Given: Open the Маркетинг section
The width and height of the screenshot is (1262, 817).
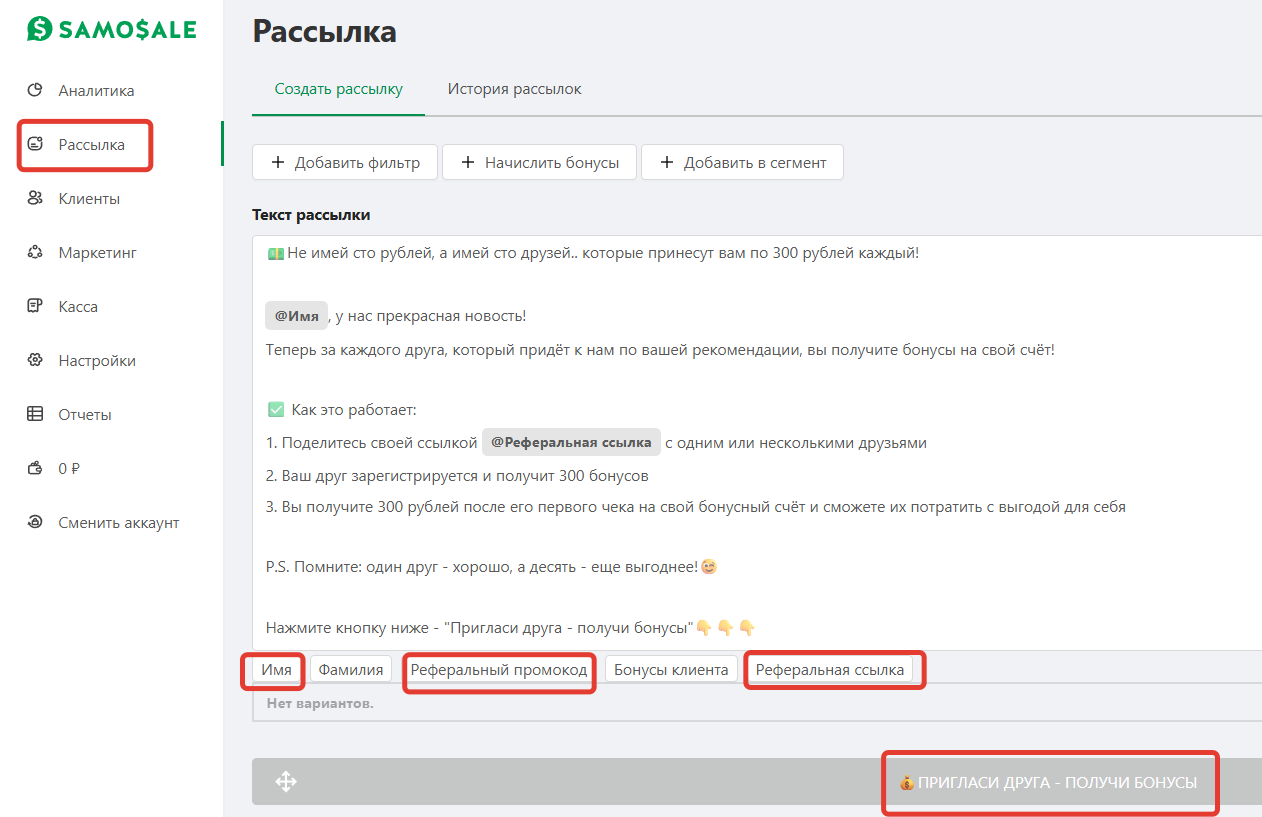Looking at the screenshot, I should (x=97, y=252).
